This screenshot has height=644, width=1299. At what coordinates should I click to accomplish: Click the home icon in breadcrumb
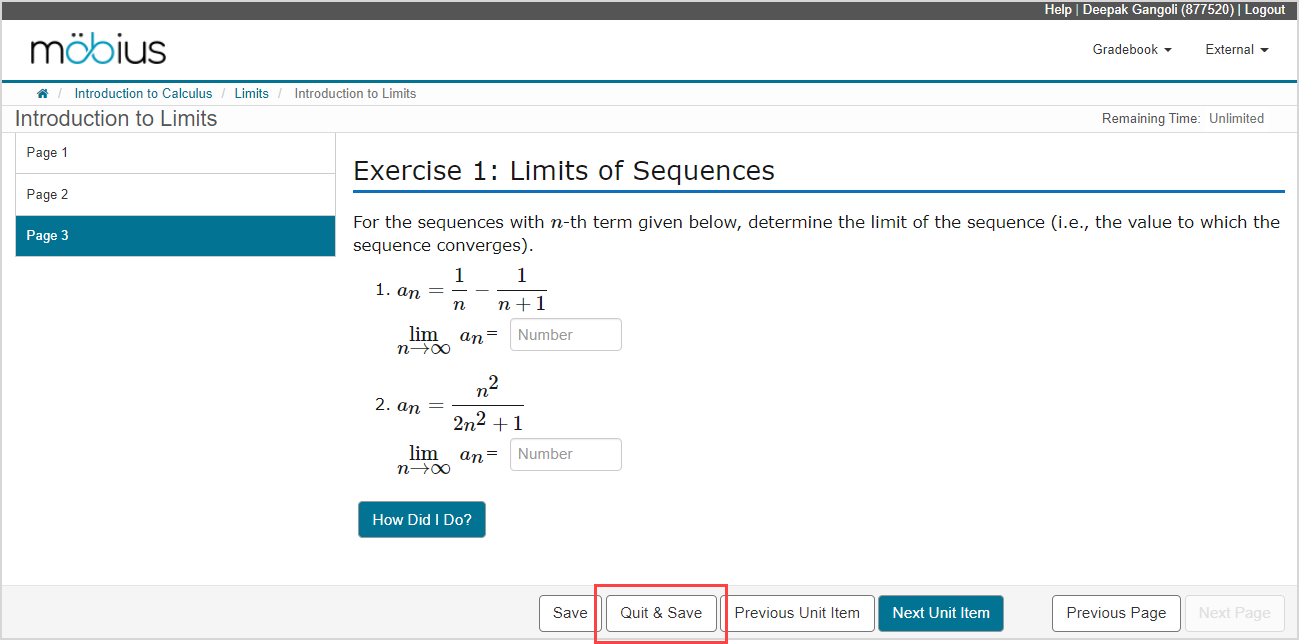click(x=42, y=94)
